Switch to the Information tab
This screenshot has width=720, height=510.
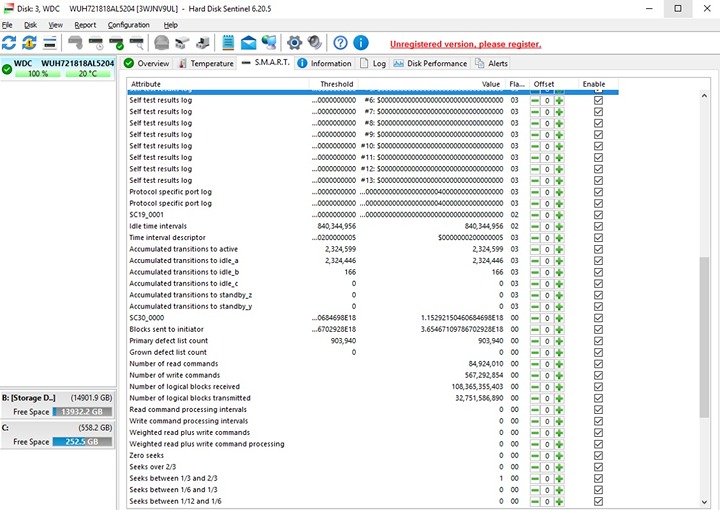tap(325, 63)
